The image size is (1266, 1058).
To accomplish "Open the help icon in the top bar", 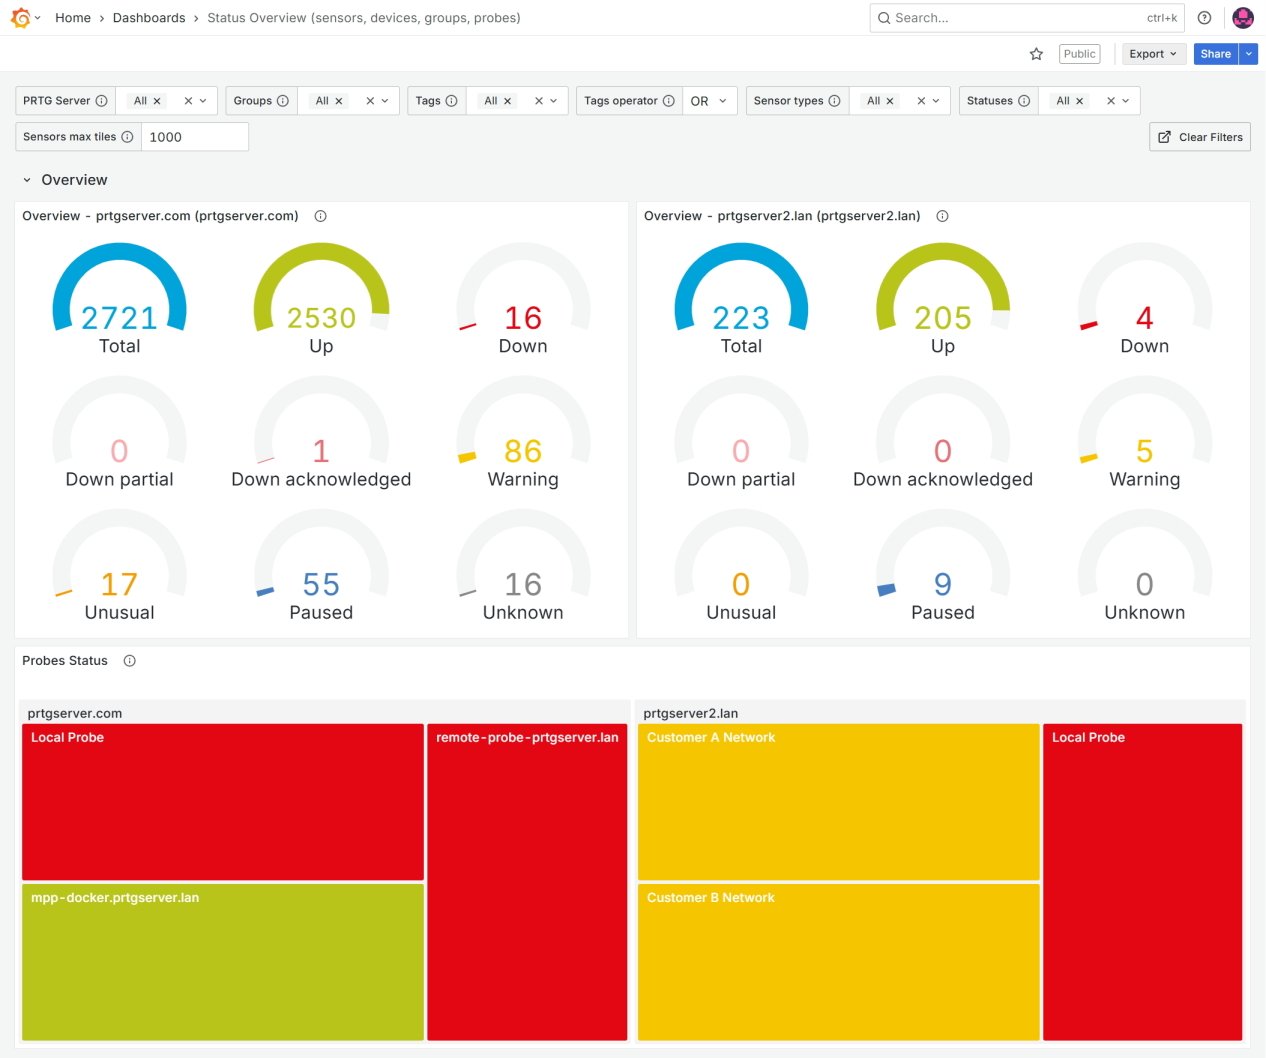I will tap(1204, 17).
